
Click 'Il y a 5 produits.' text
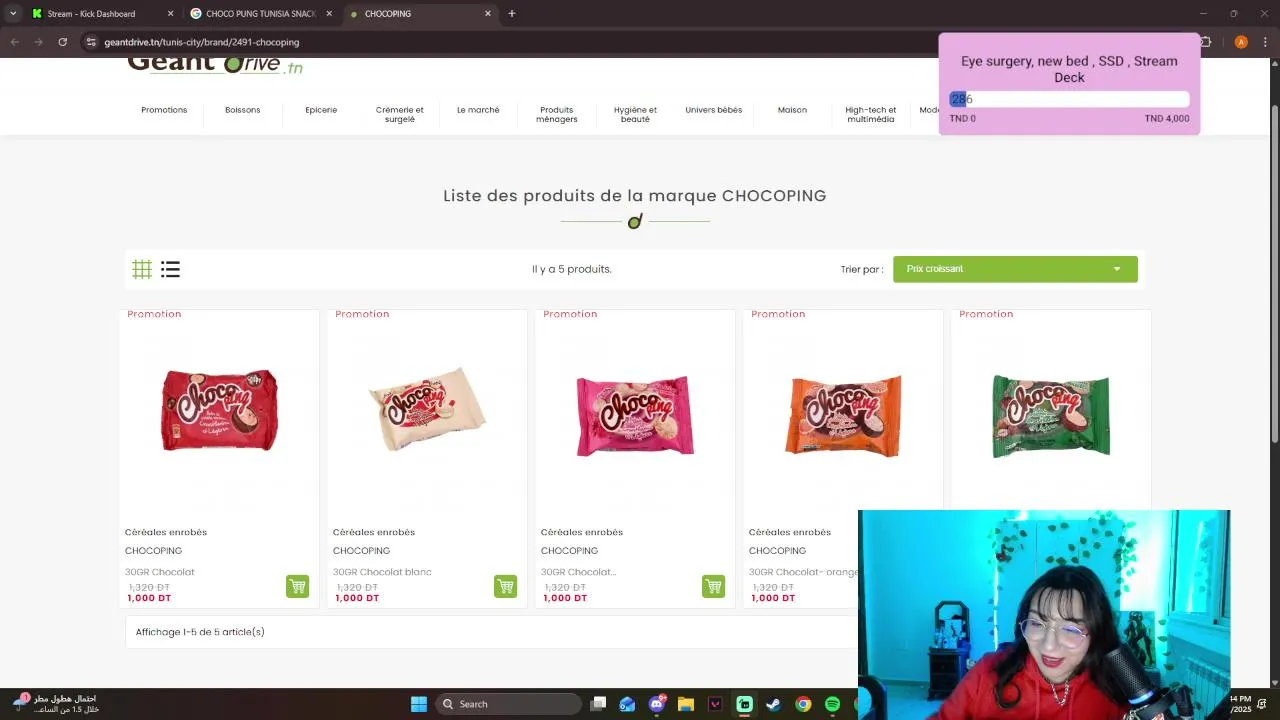(x=572, y=269)
